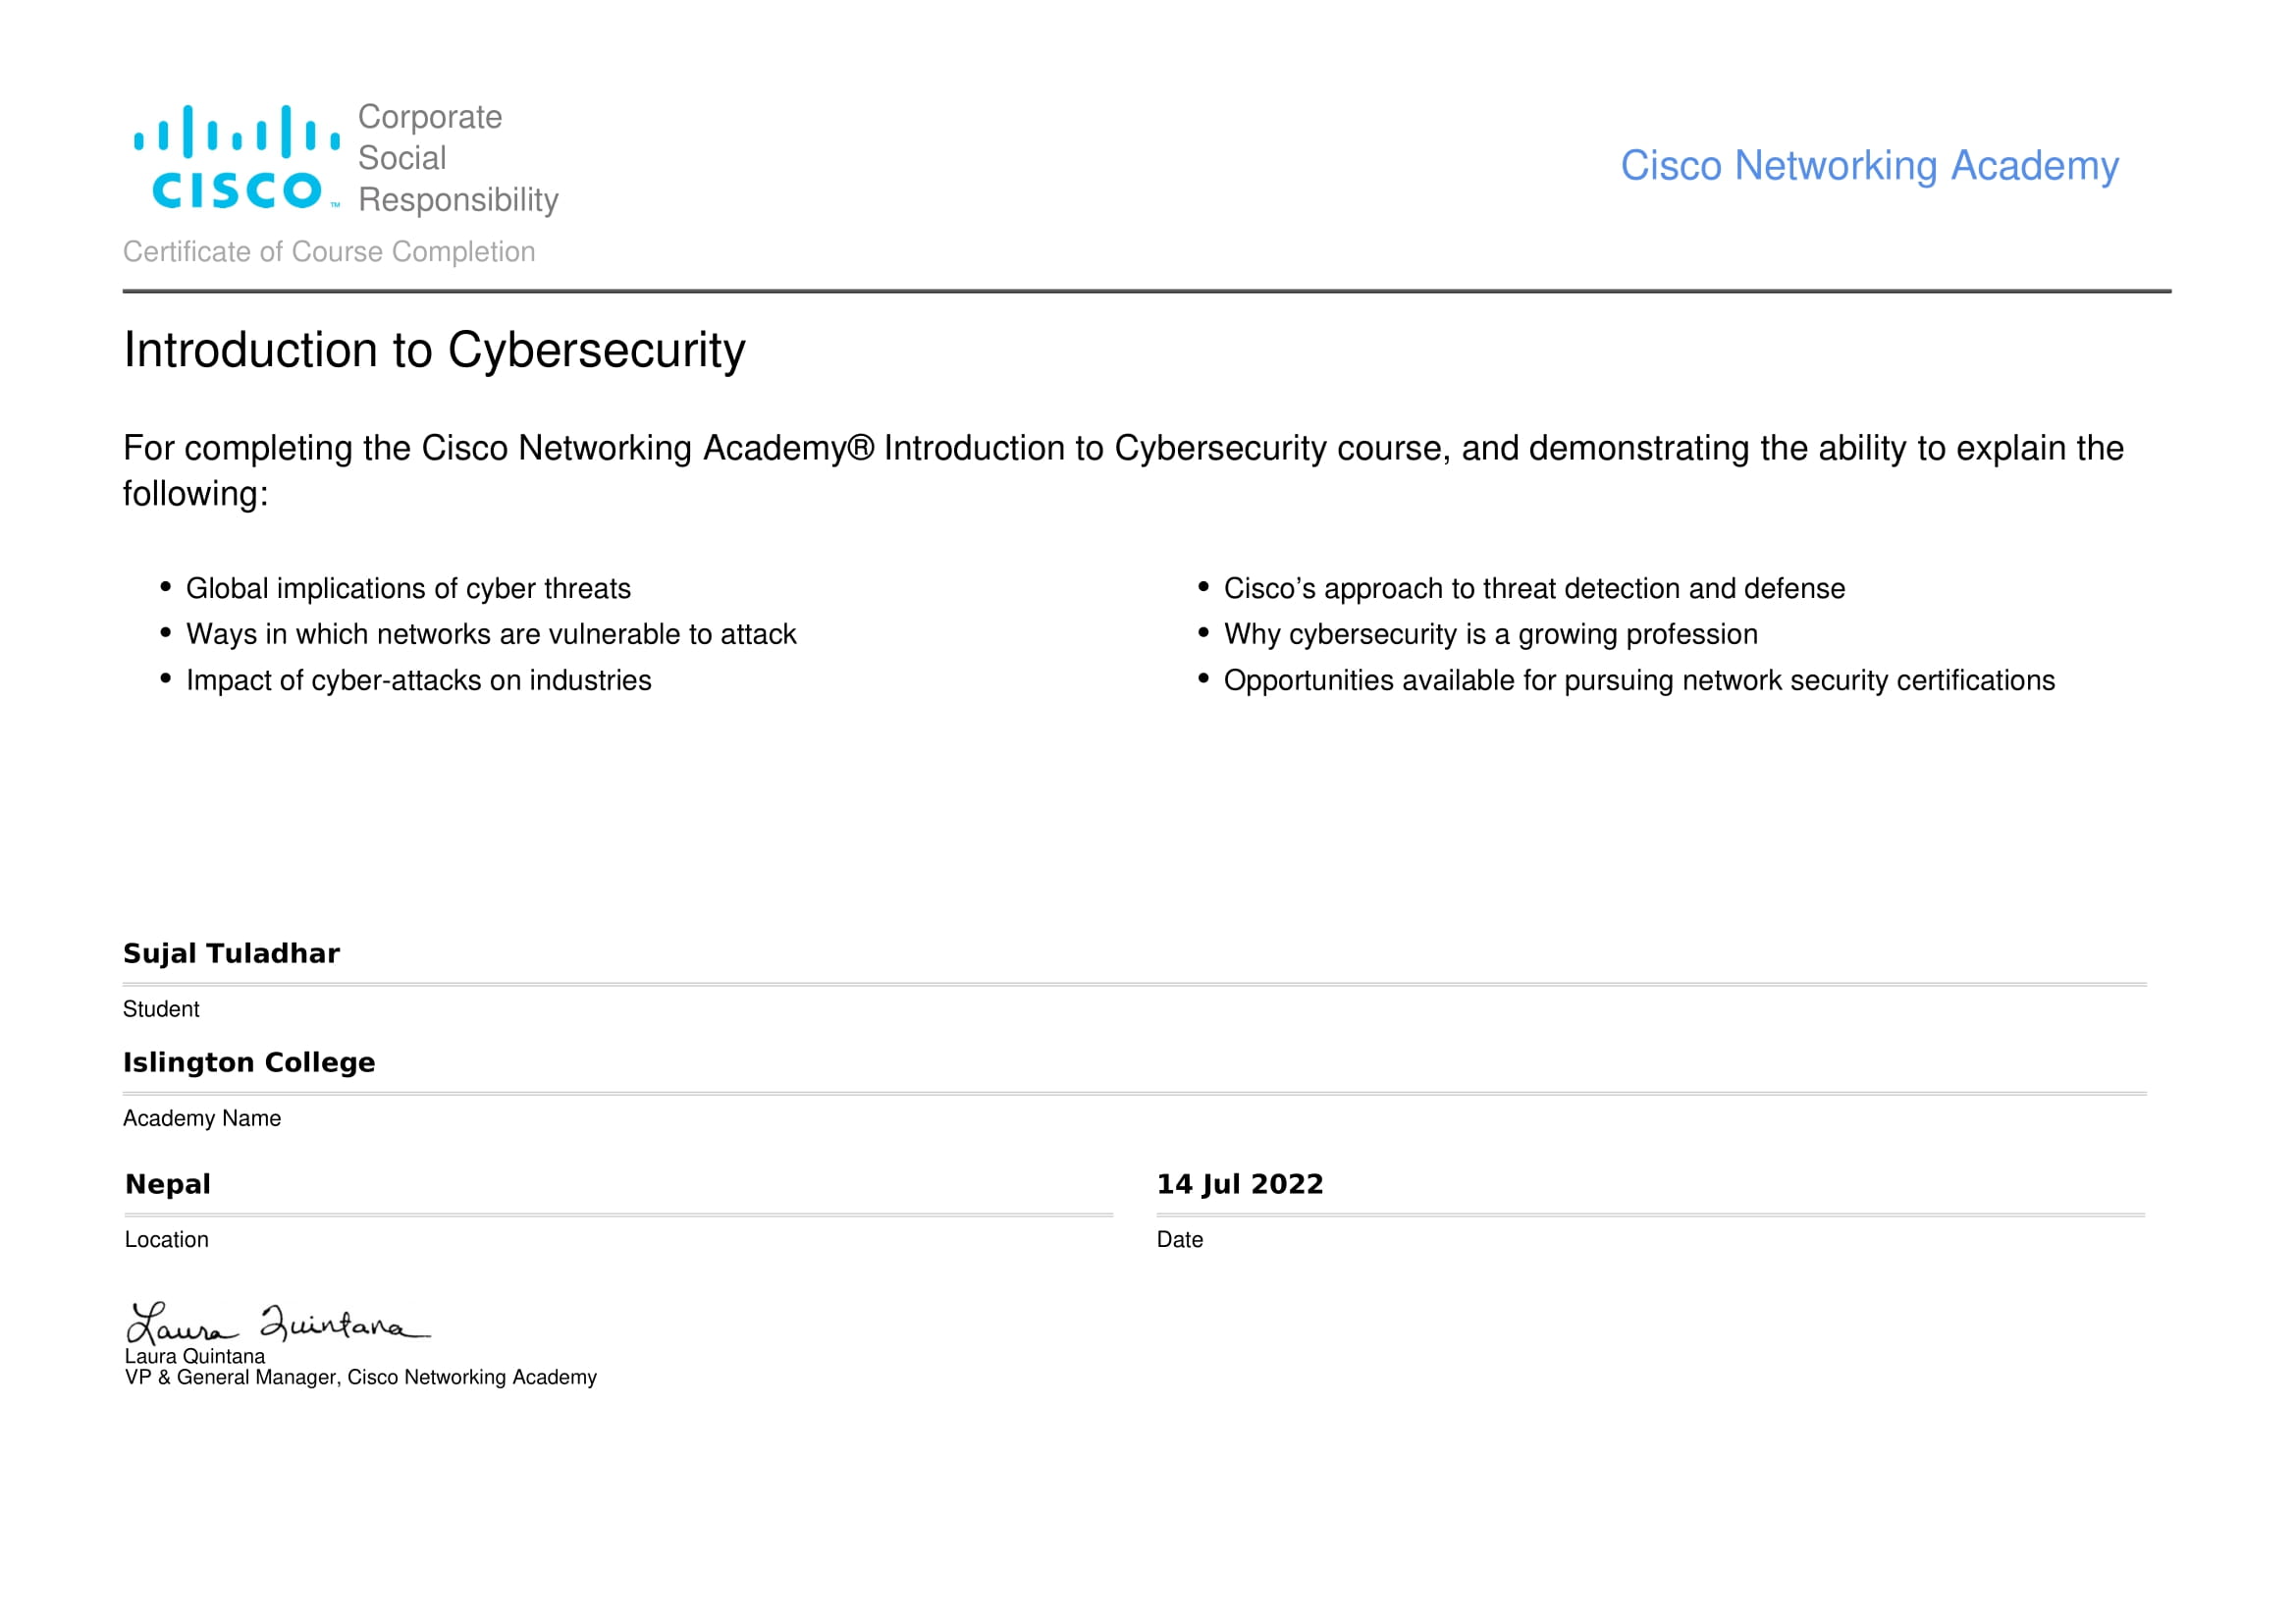Click the student name Sujal Tuladhar
The width and height of the screenshot is (2296, 1624).
point(231,954)
